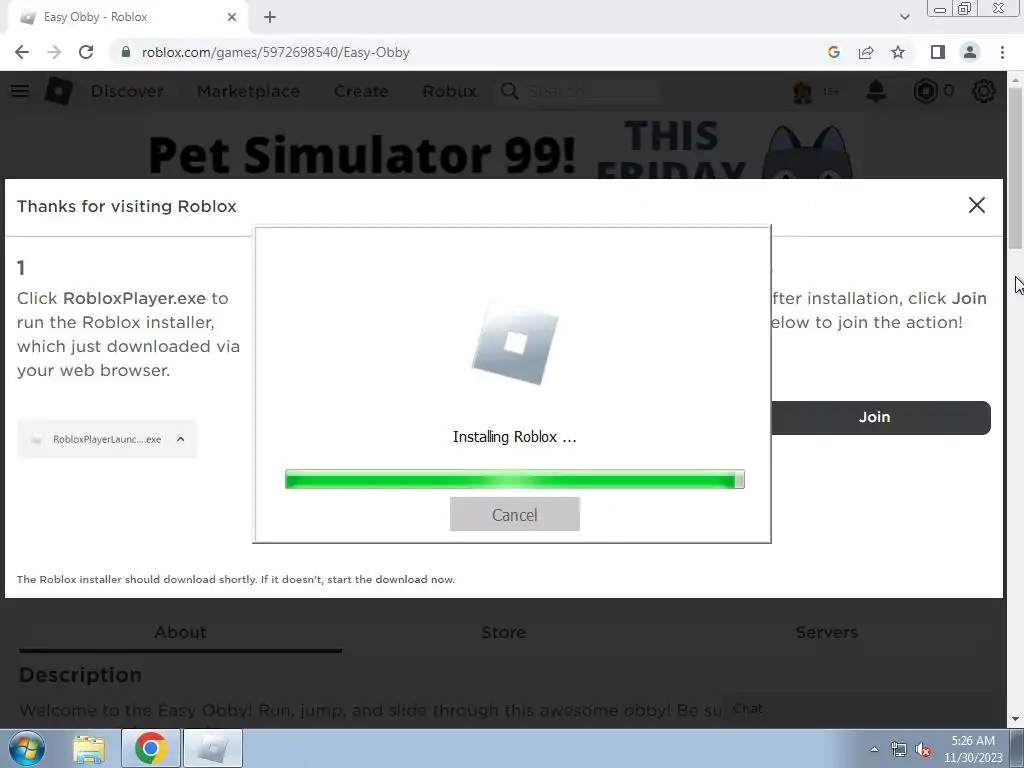Open the muted volume tray icon
This screenshot has height=768, width=1024.
[x=923, y=750]
